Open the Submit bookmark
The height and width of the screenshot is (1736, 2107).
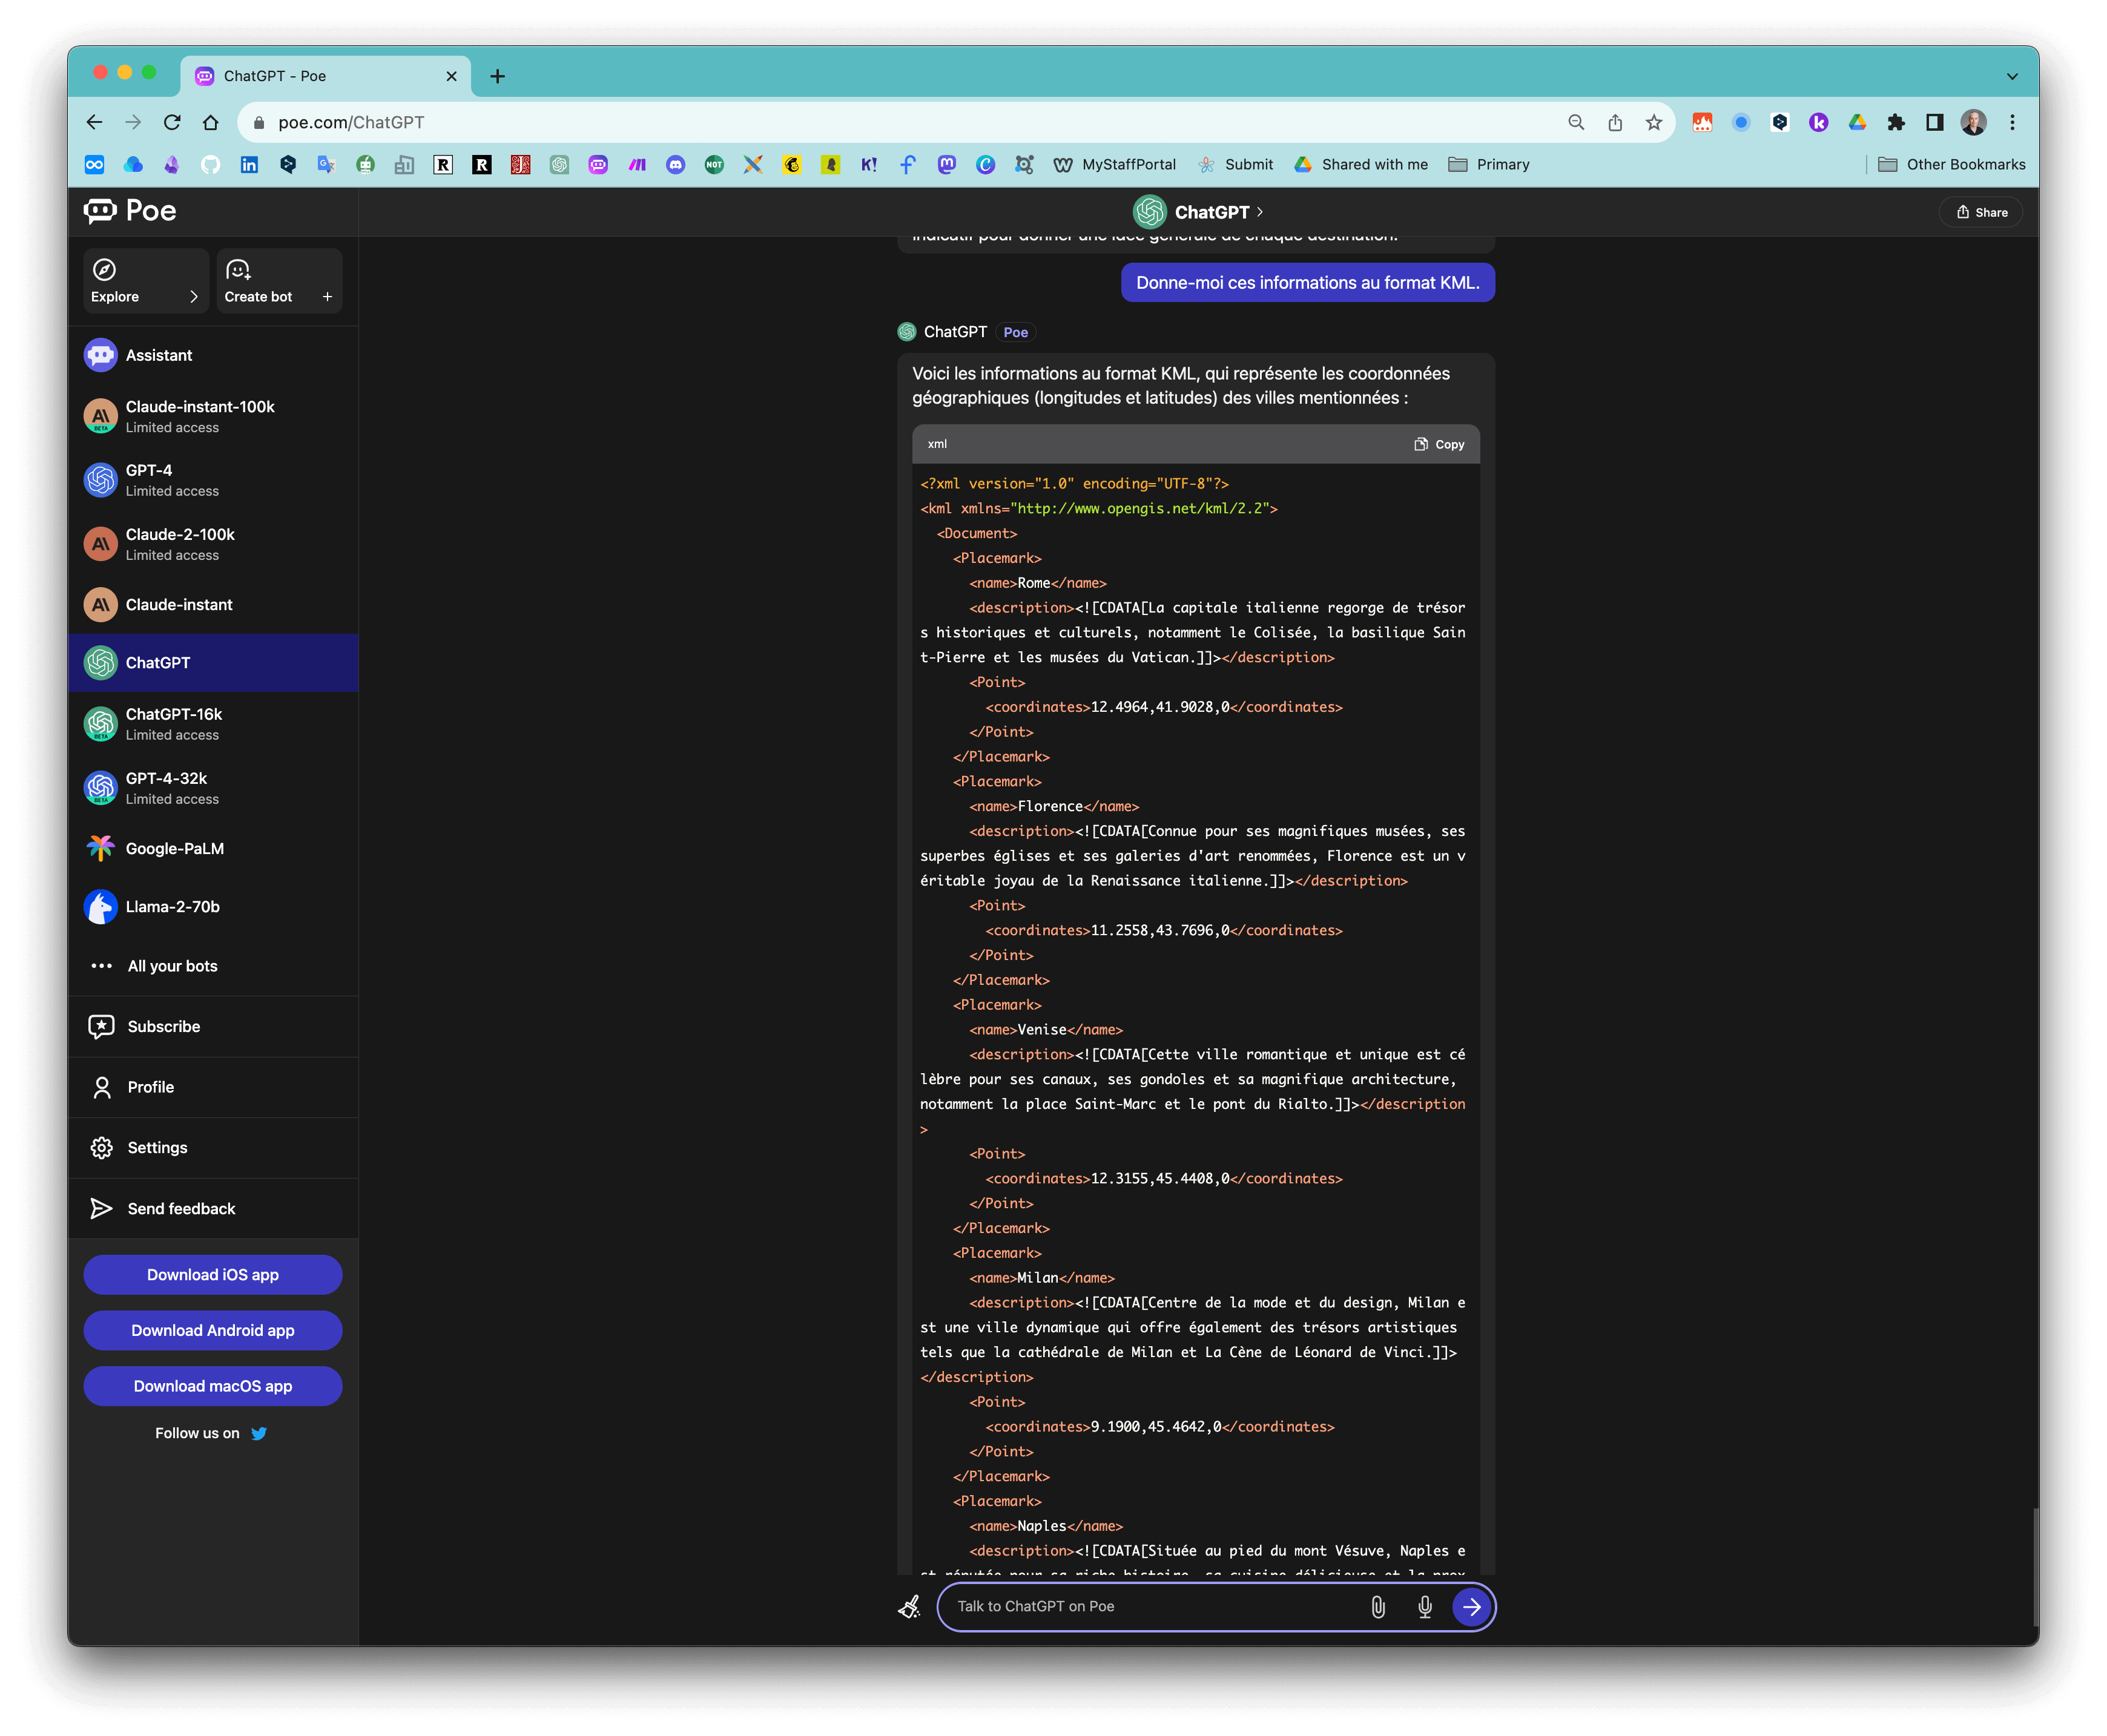[1235, 164]
